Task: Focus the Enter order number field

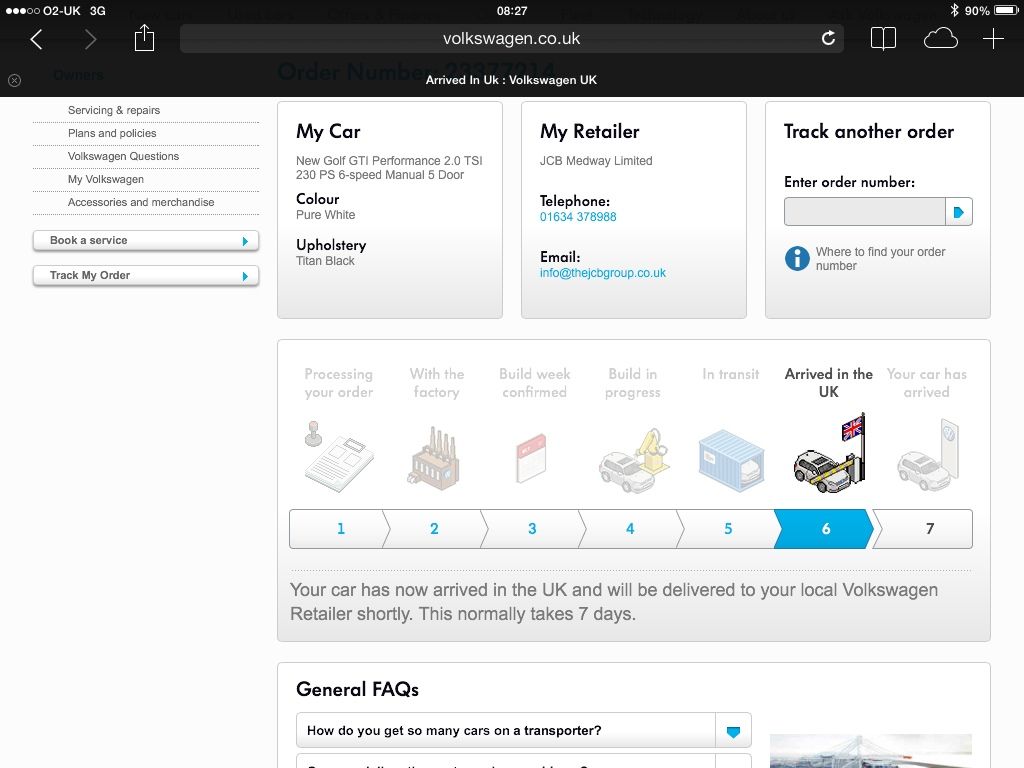Action: pos(865,212)
